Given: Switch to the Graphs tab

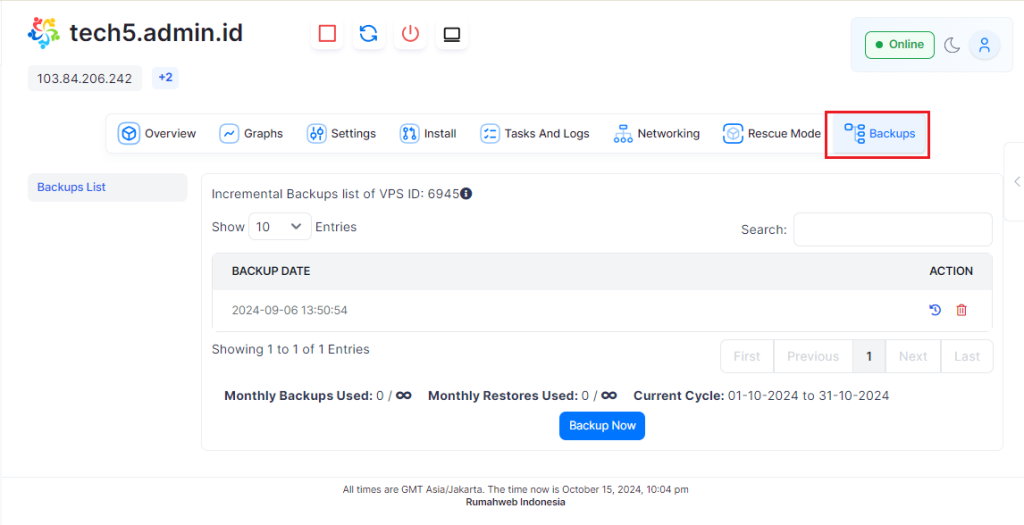Looking at the screenshot, I should click(x=251, y=134).
